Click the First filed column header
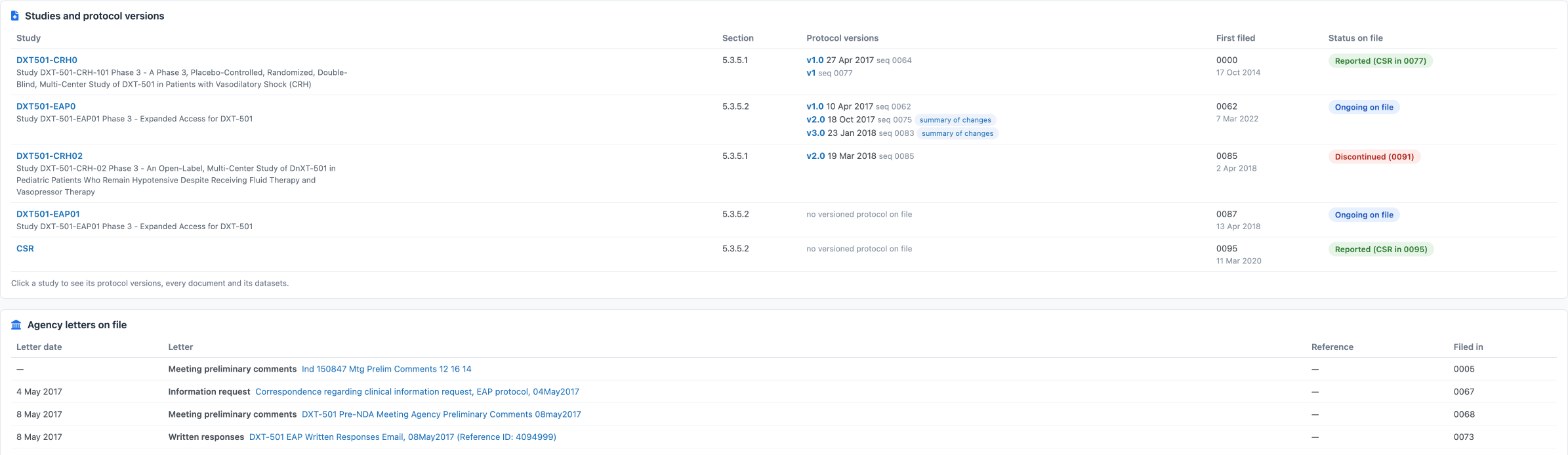This screenshot has width=1568, height=455. [1235, 38]
